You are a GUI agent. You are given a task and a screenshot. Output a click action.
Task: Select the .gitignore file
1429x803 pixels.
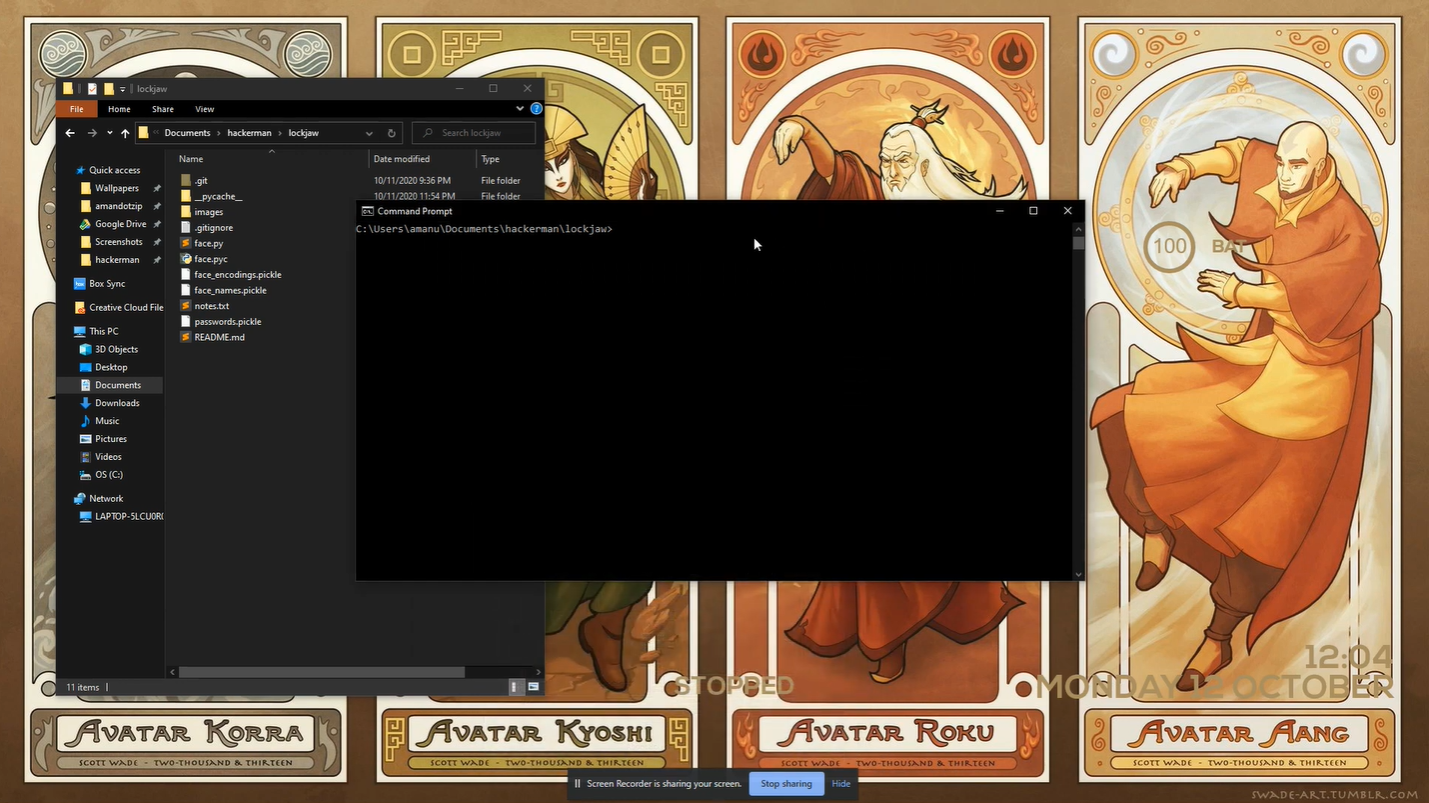pyautogui.click(x=213, y=228)
